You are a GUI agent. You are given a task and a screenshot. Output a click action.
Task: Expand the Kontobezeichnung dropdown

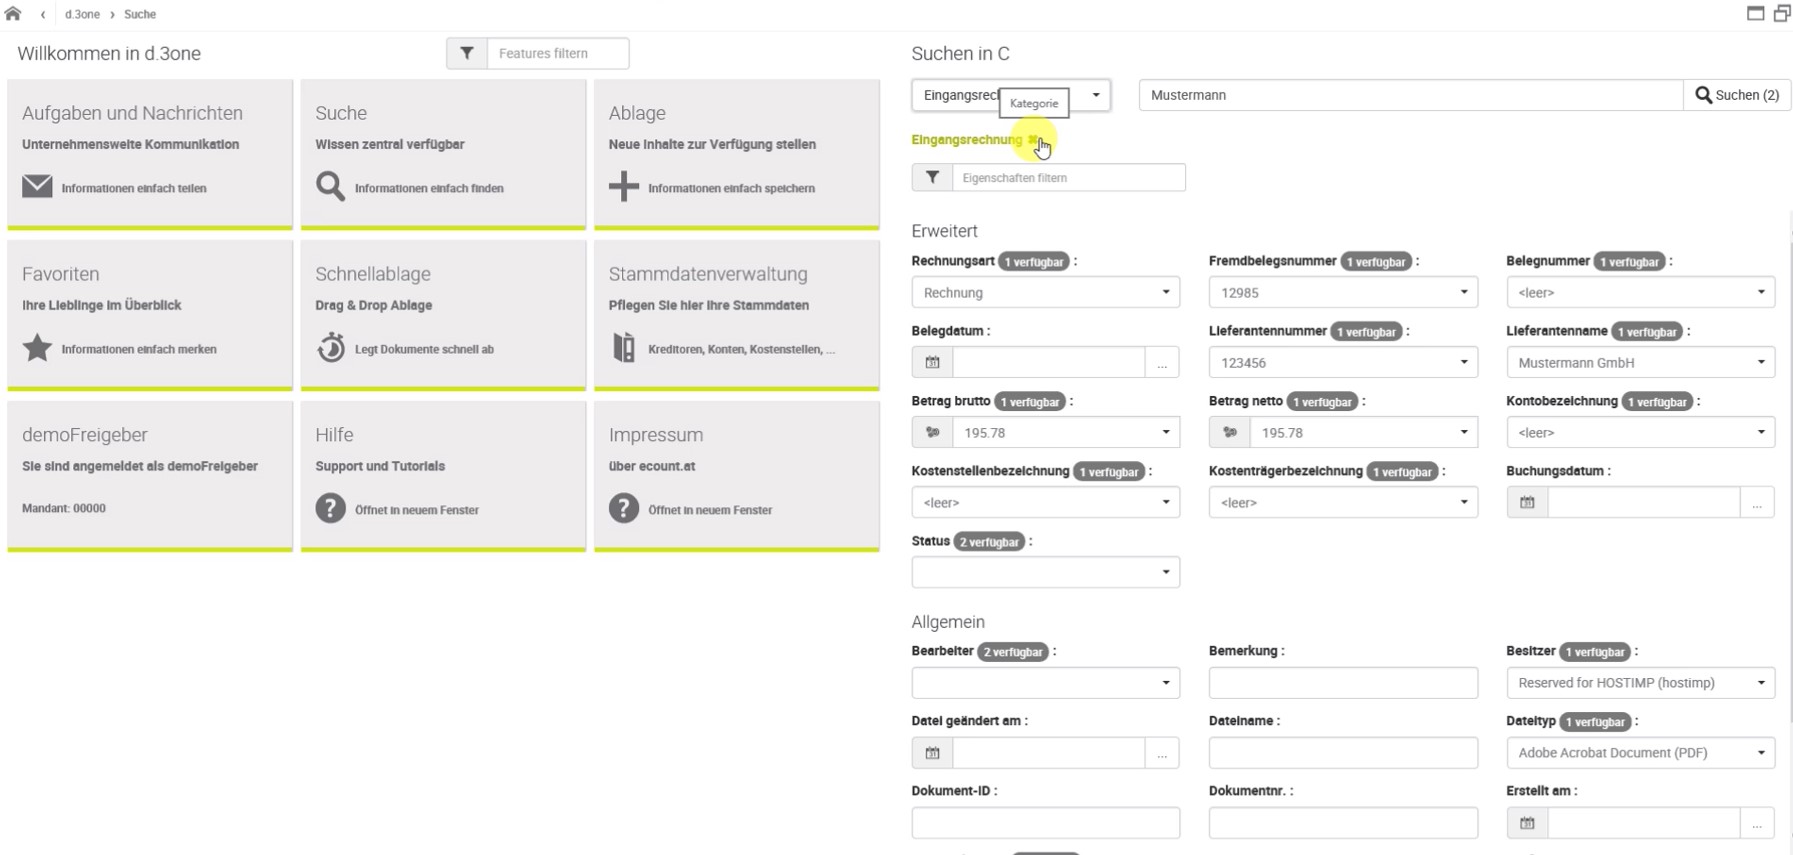1640,432
